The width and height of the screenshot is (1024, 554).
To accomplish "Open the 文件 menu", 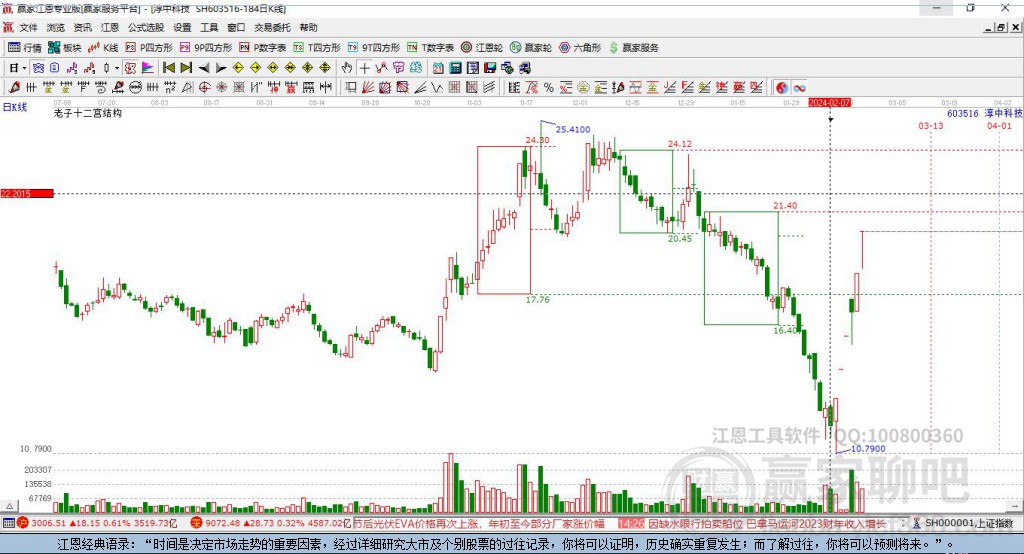I will [x=29, y=27].
